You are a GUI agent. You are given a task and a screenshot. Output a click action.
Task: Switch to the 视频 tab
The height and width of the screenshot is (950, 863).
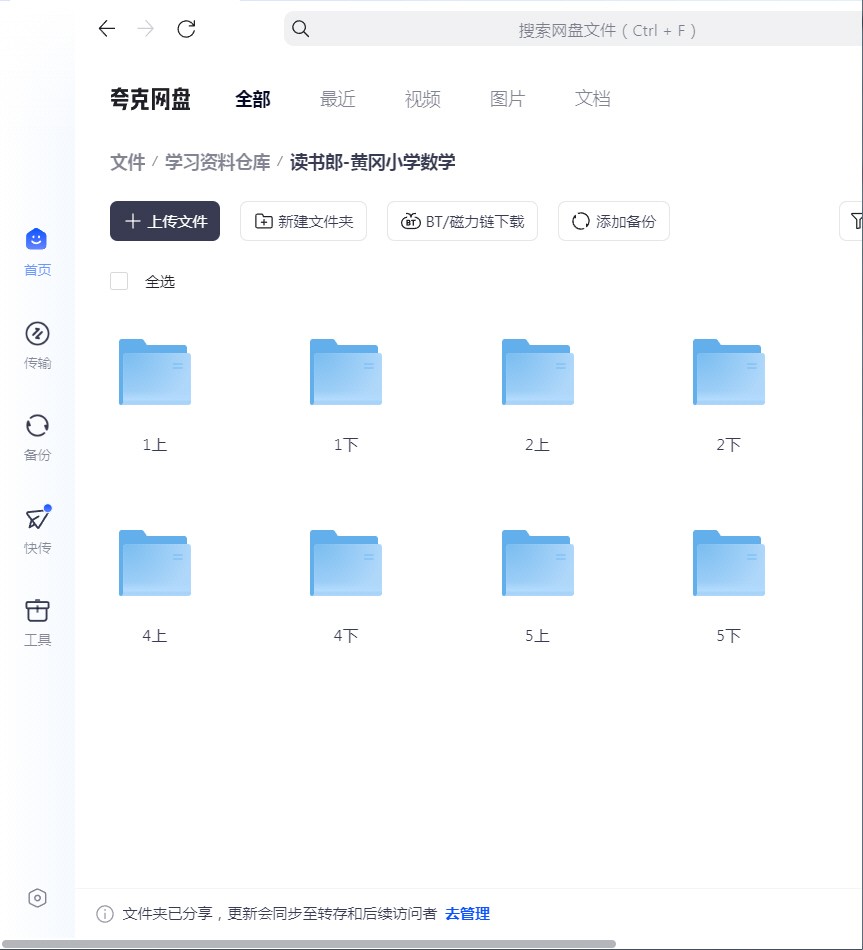pyautogui.click(x=422, y=99)
